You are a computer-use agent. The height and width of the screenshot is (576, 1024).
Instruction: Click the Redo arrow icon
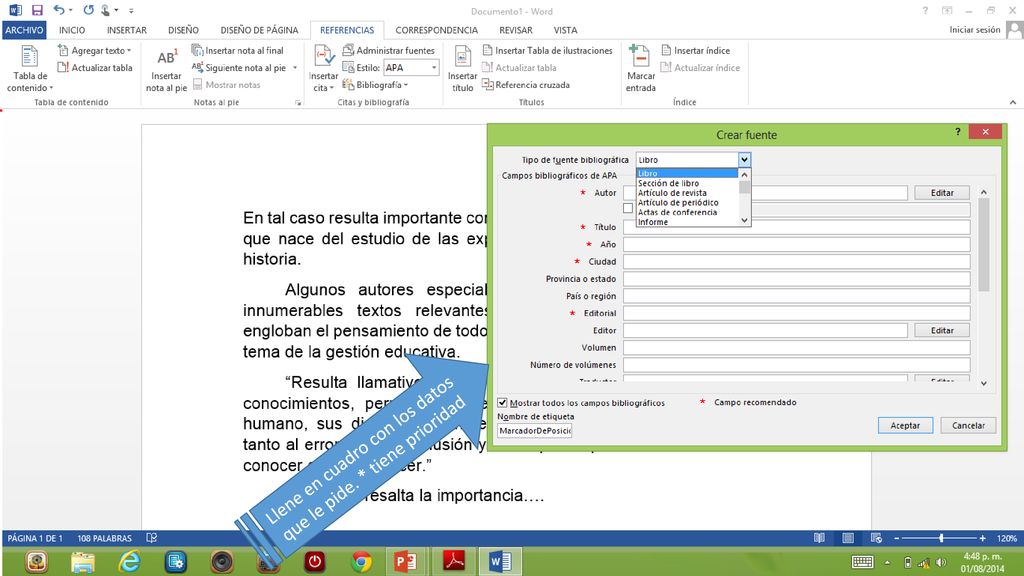(88, 10)
